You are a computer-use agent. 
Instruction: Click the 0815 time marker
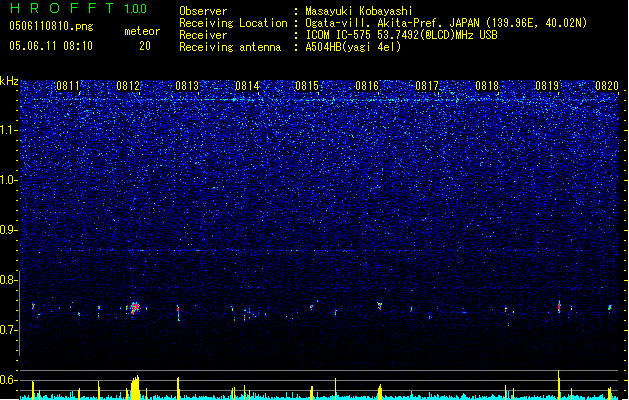pos(307,85)
